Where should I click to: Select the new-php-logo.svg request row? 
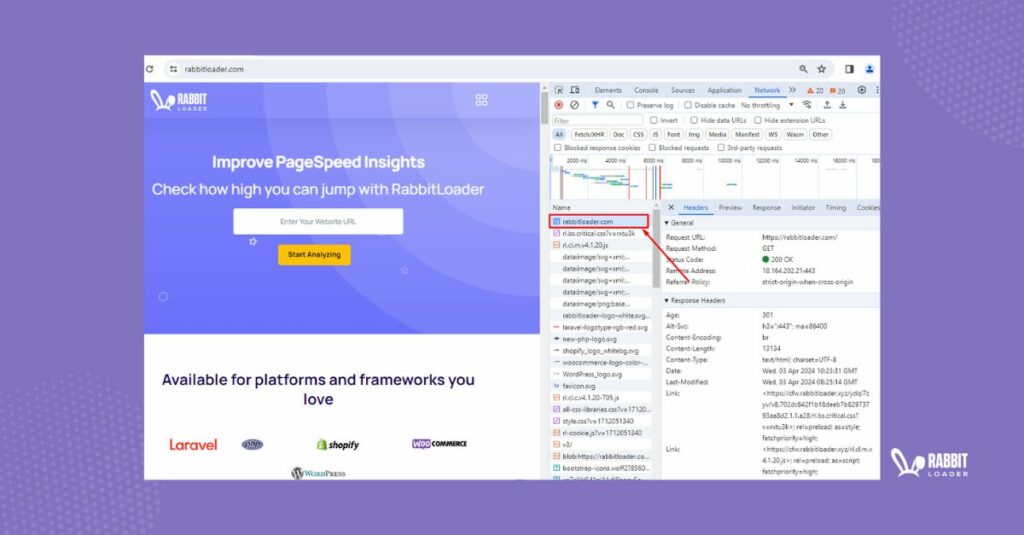(x=601, y=339)
